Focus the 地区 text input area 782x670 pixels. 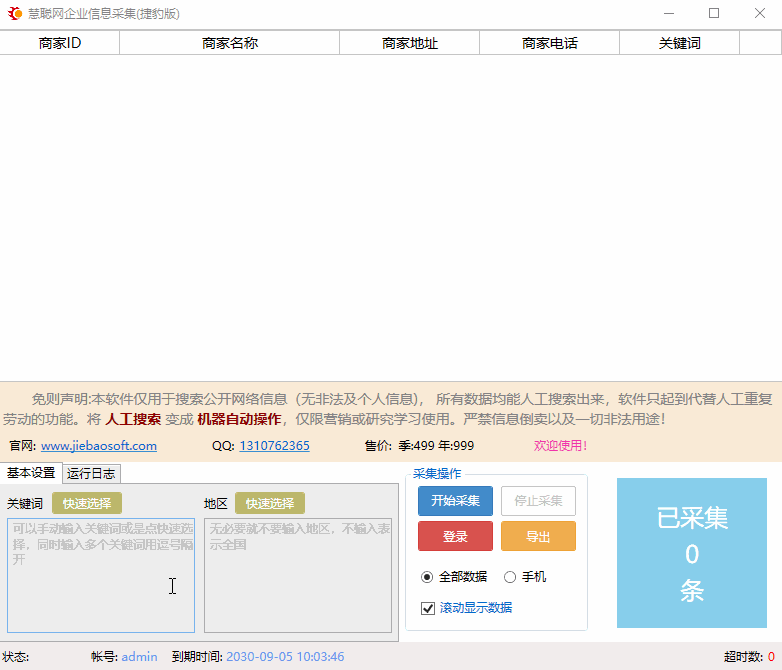[x=297, y=575]
